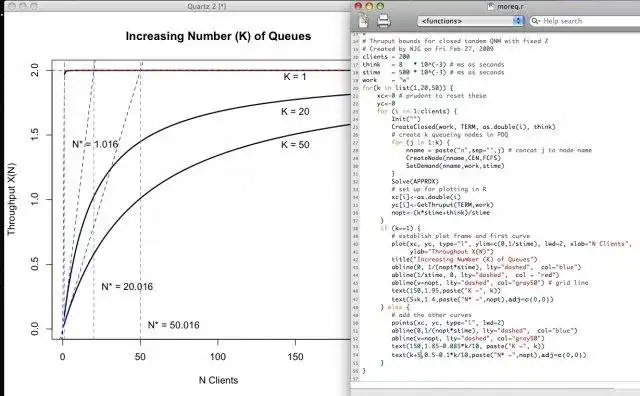Click the document icon in the moreq.r toolbar

click(x=363, y=21)
